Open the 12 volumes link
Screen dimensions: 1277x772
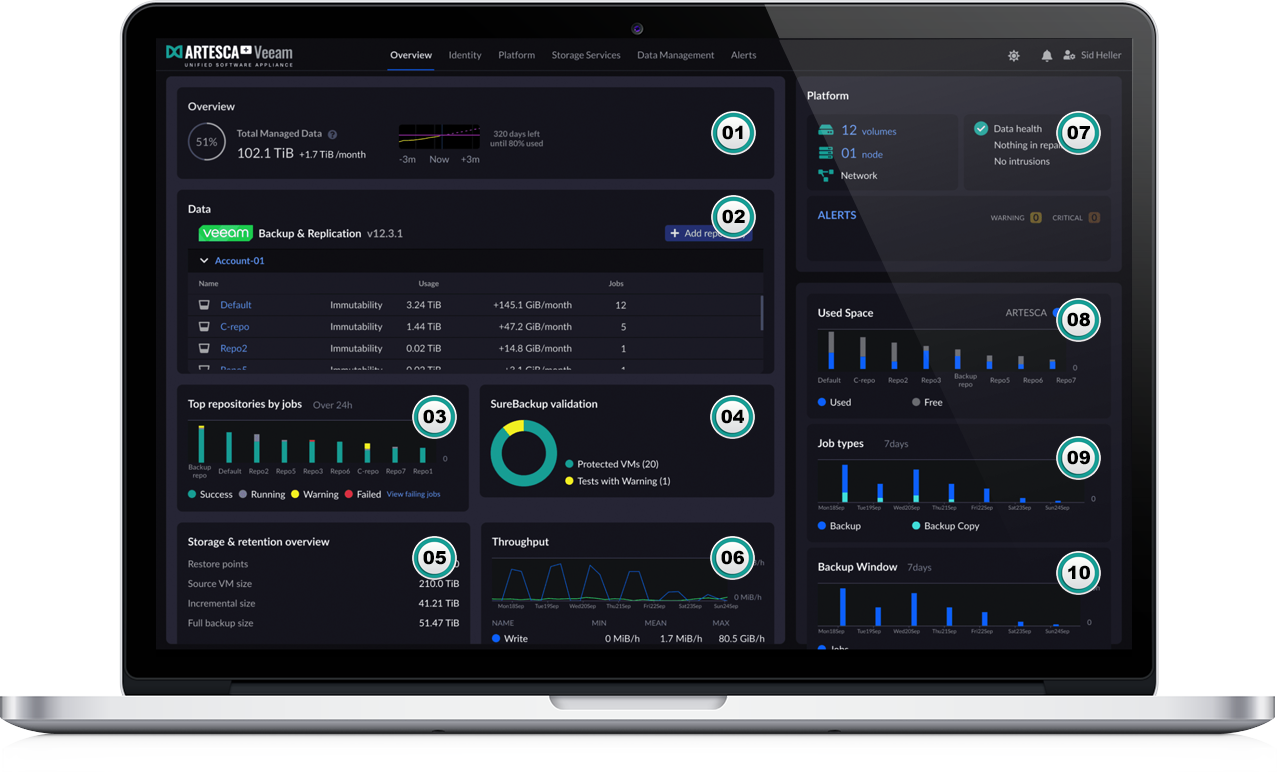pos(868,131)
